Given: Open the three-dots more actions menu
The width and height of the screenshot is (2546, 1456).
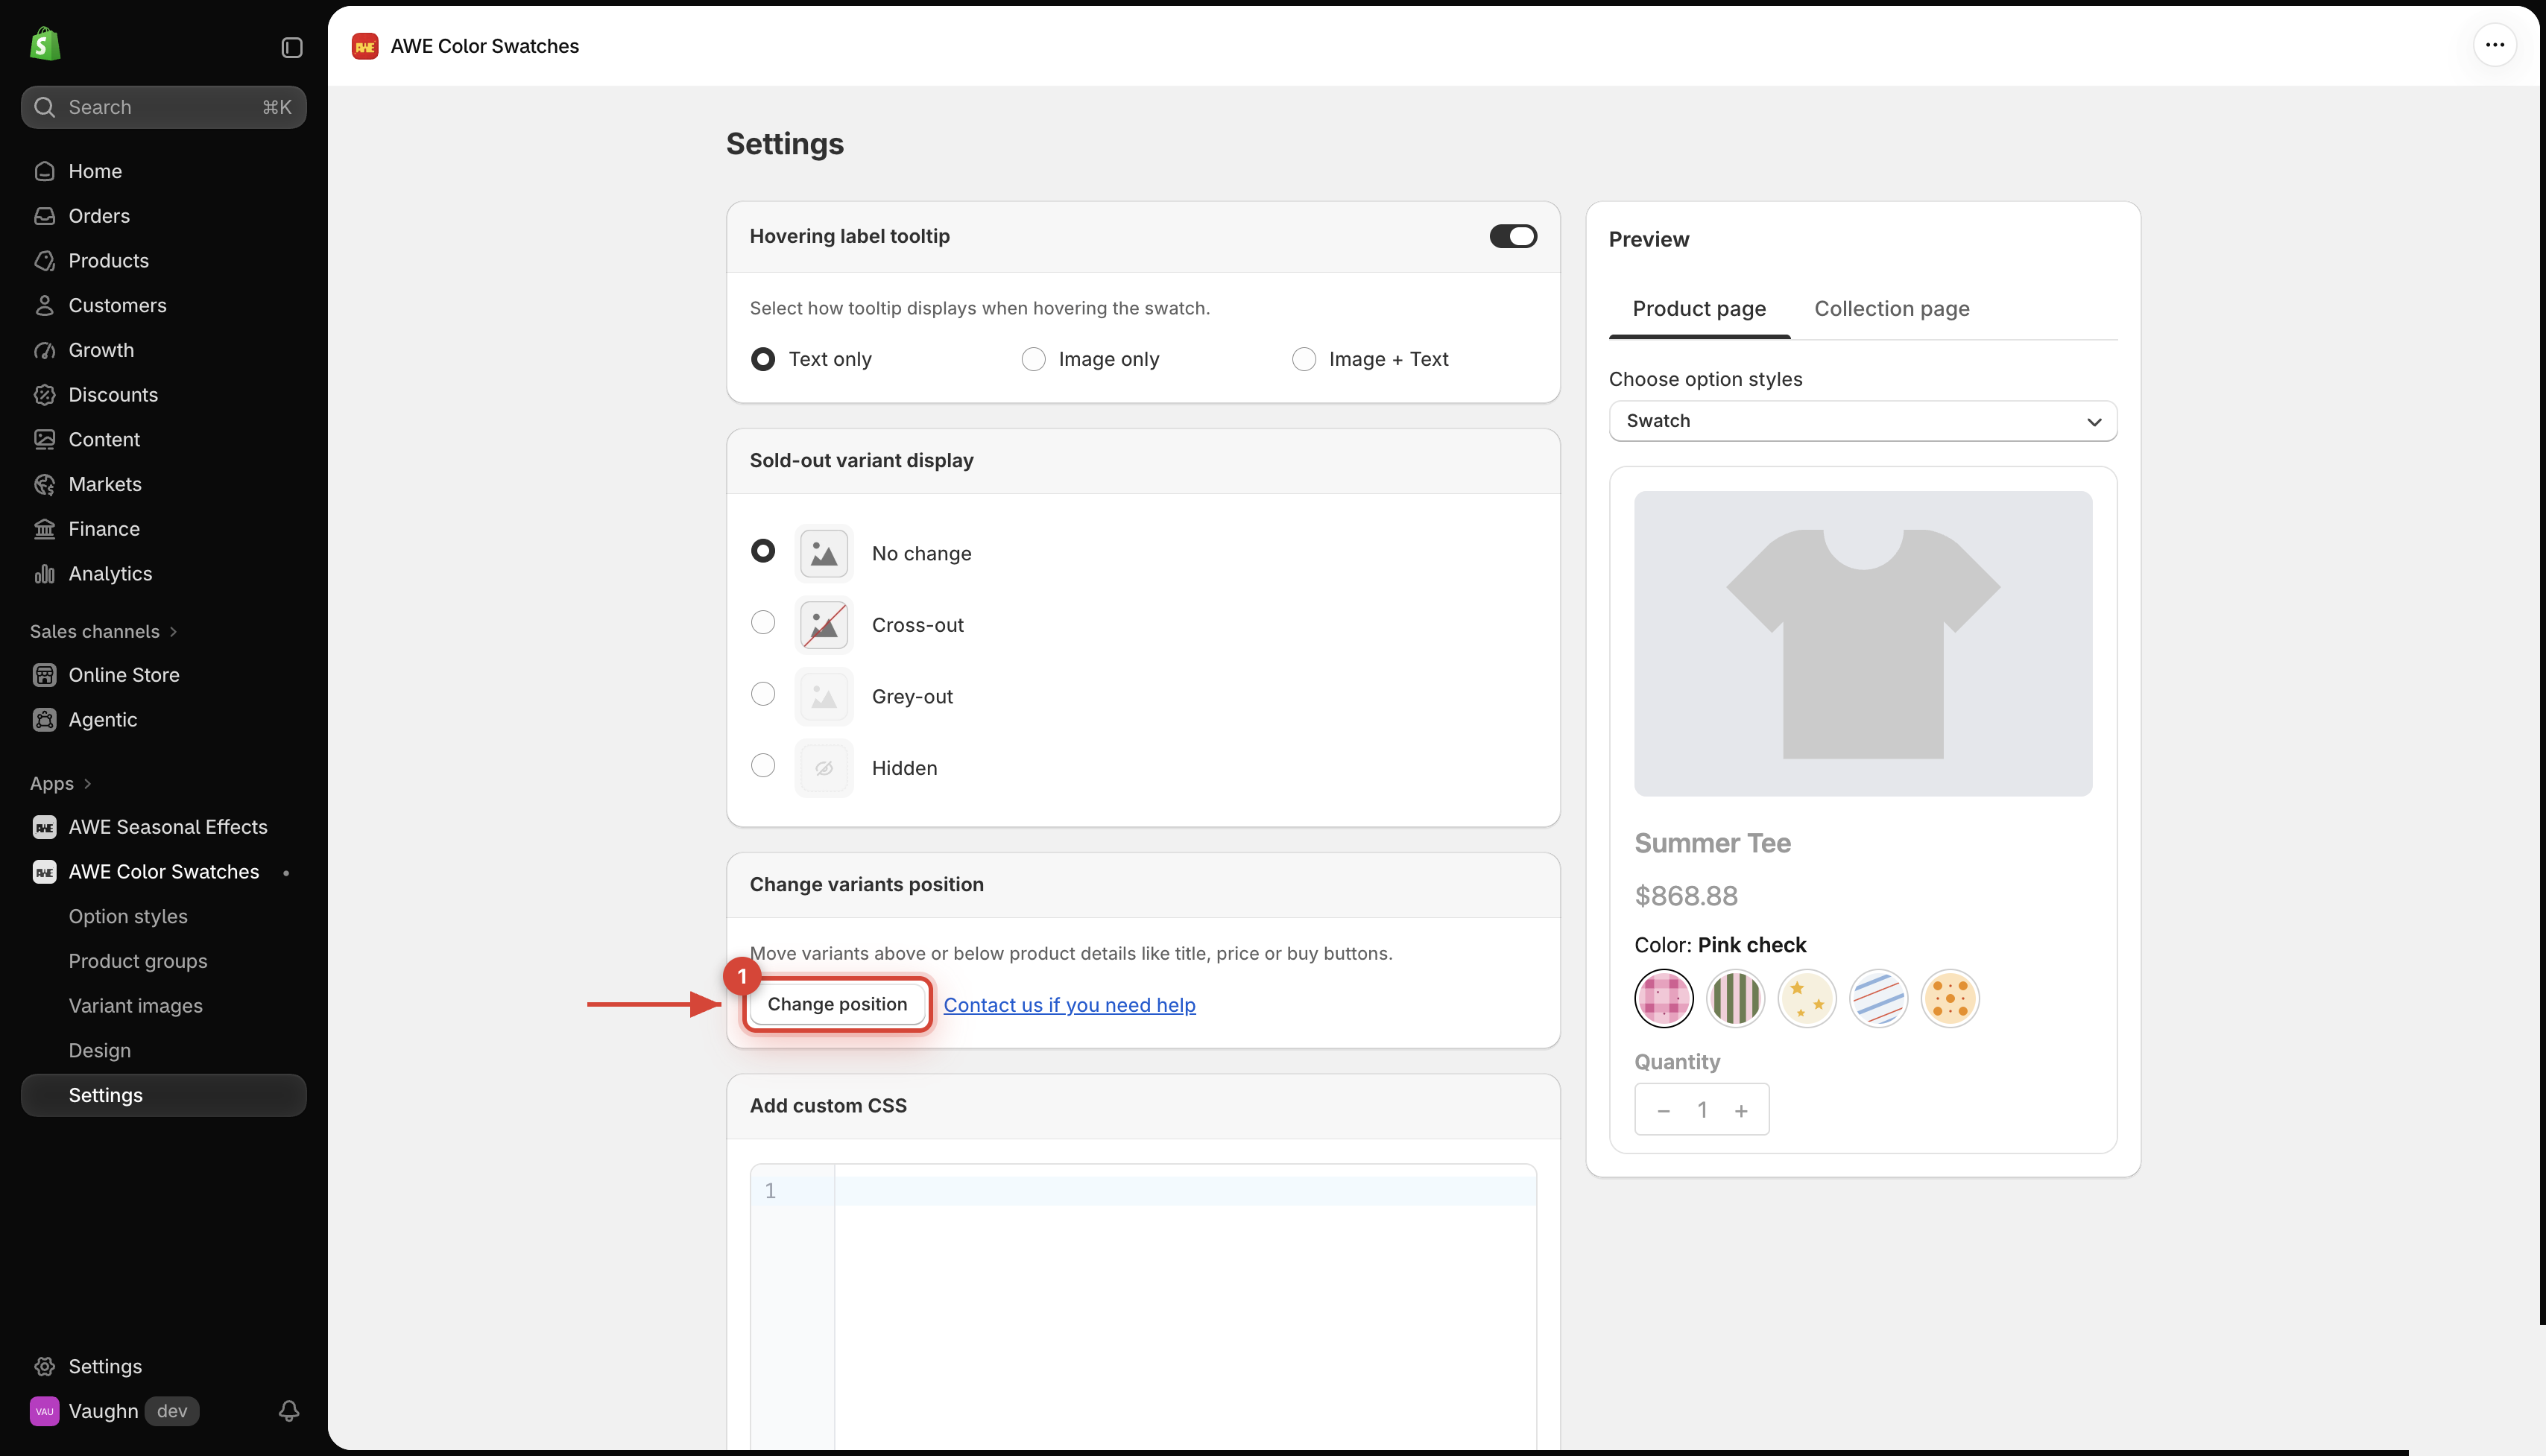Looking at the screenshot, I should coord(2494,45).
